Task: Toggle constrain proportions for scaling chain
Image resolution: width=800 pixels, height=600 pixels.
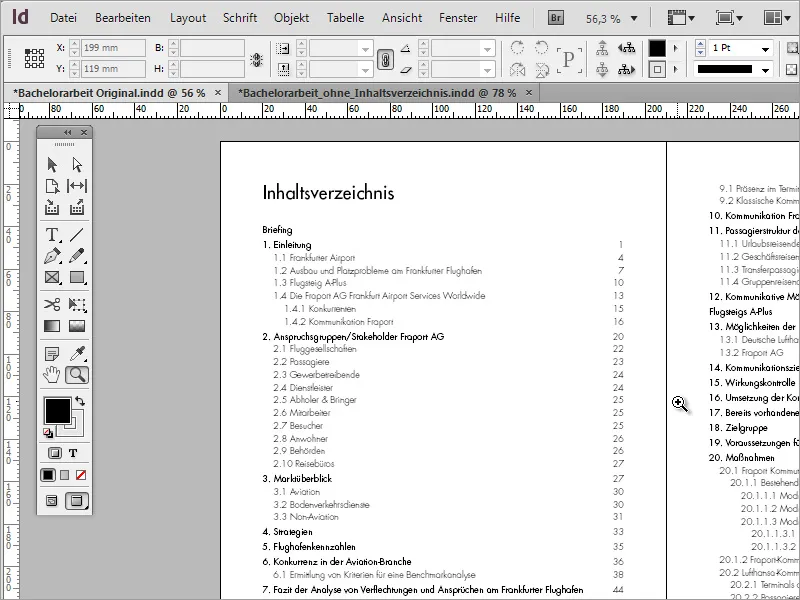Action: click(385, 60)
